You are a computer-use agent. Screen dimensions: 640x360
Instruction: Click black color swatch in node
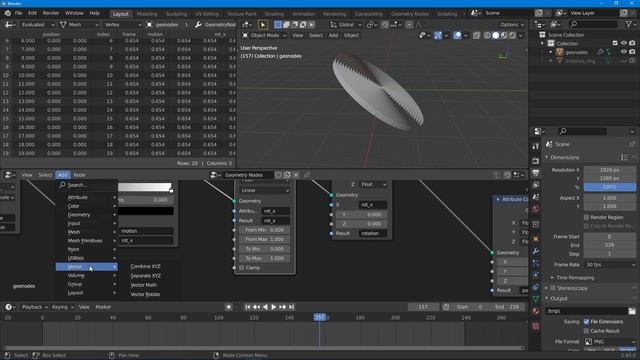tap(146, 211)
